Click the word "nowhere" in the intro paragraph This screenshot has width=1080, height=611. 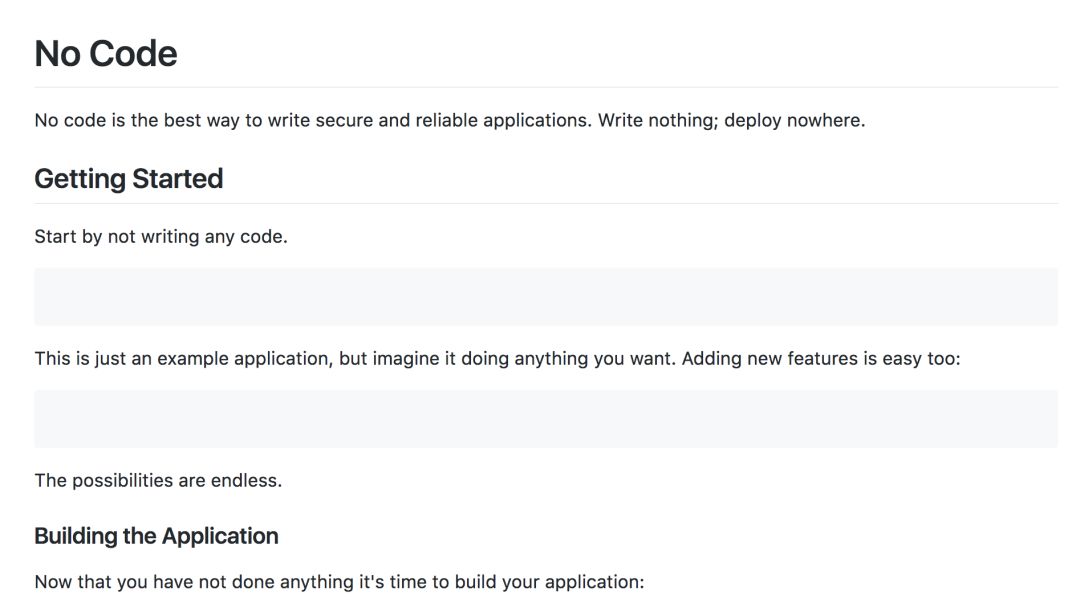824,120
